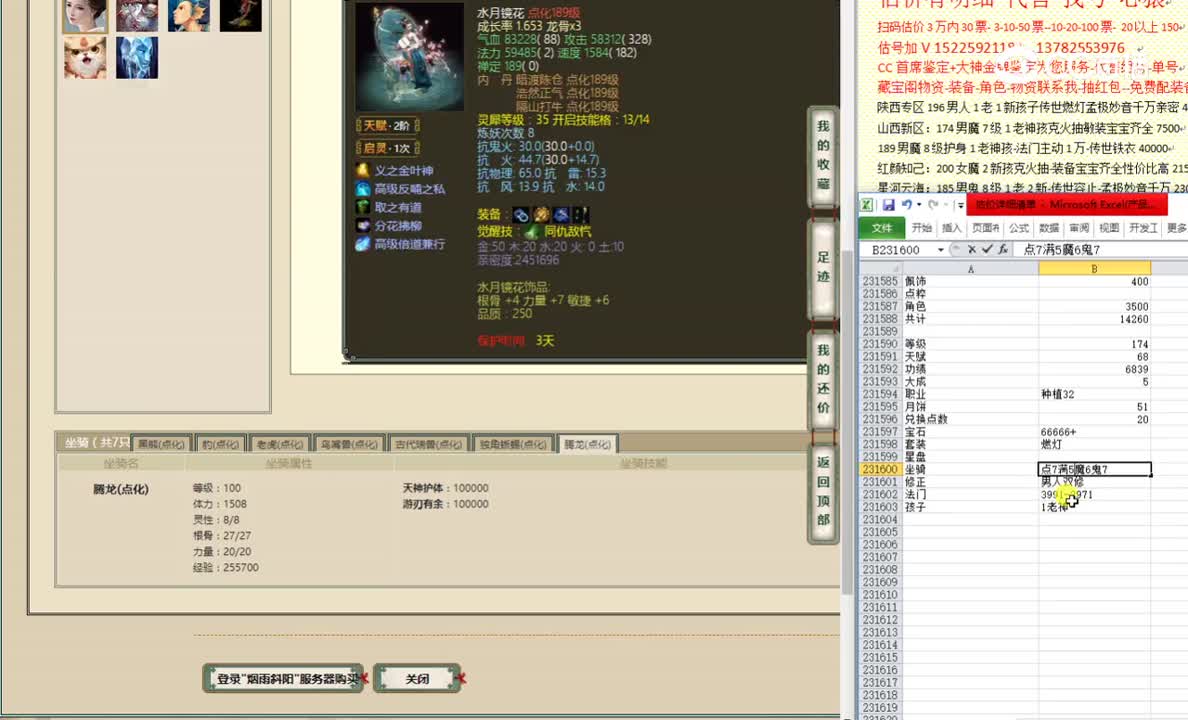Switch to the Excel 开发工具 tab
1188x720 pixels.
point(1143,228)
